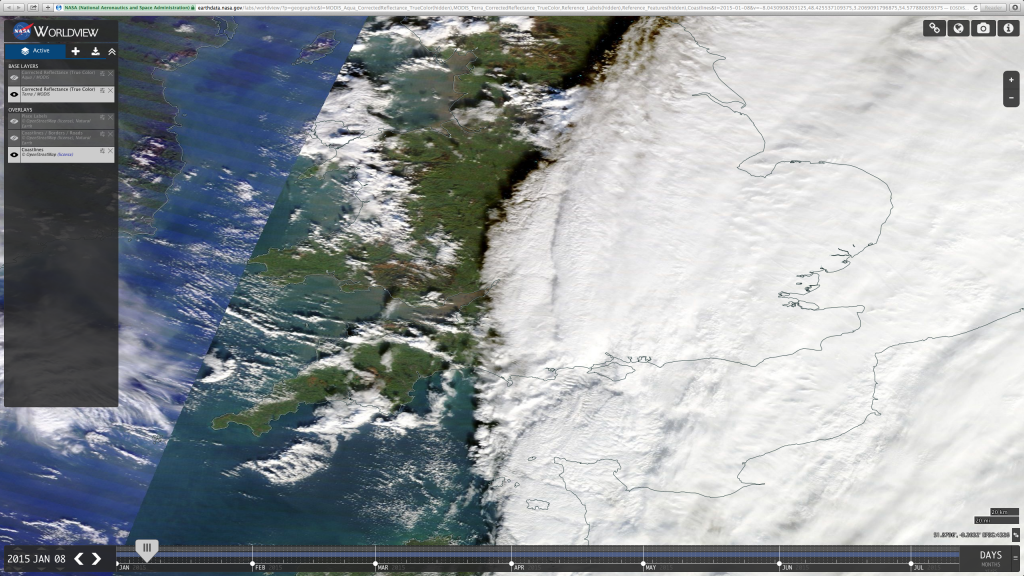Remove the Coastlines / Borders / Roads overlay

tap(110, 134)
